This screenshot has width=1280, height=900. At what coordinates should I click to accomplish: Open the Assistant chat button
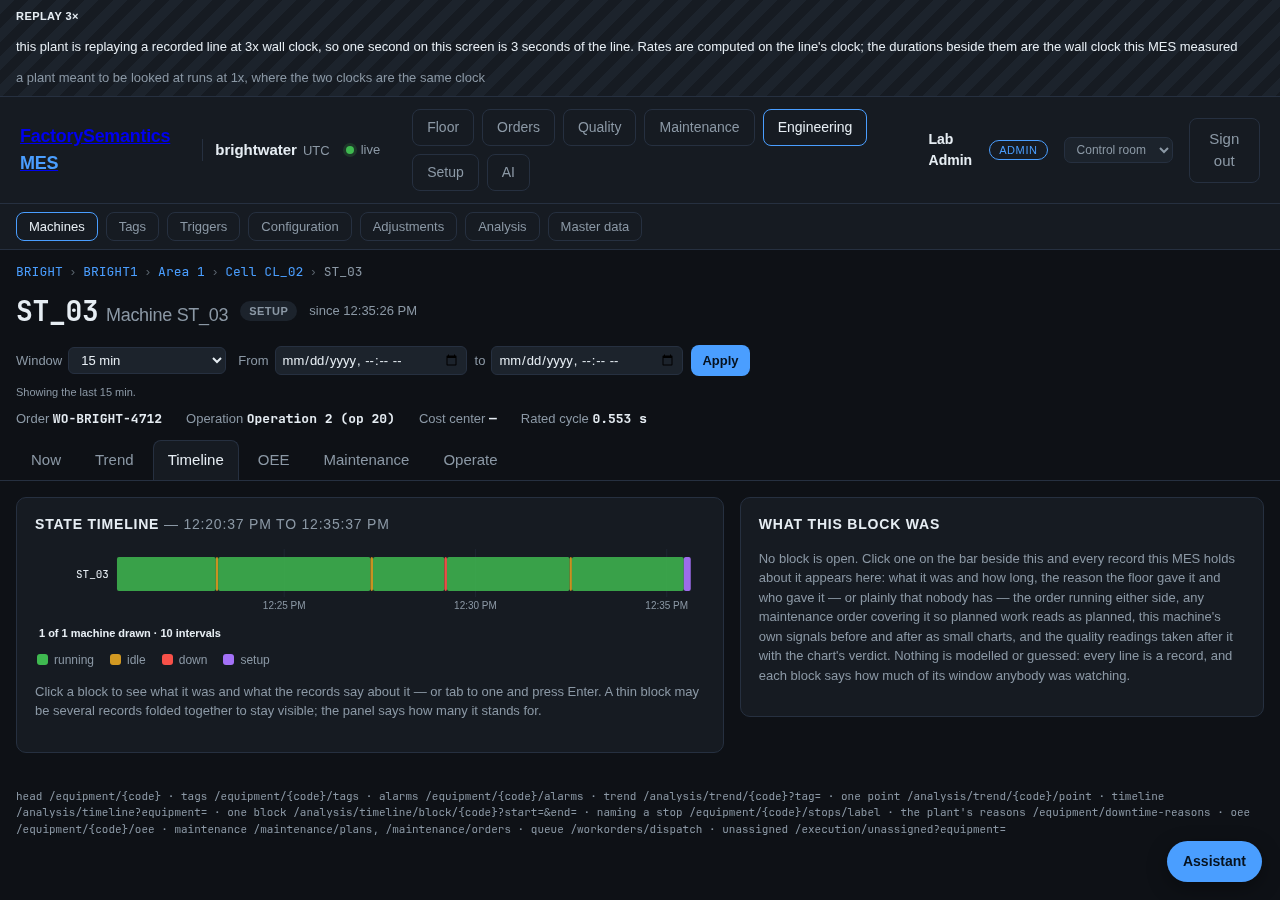click(x=1214, y=861)
